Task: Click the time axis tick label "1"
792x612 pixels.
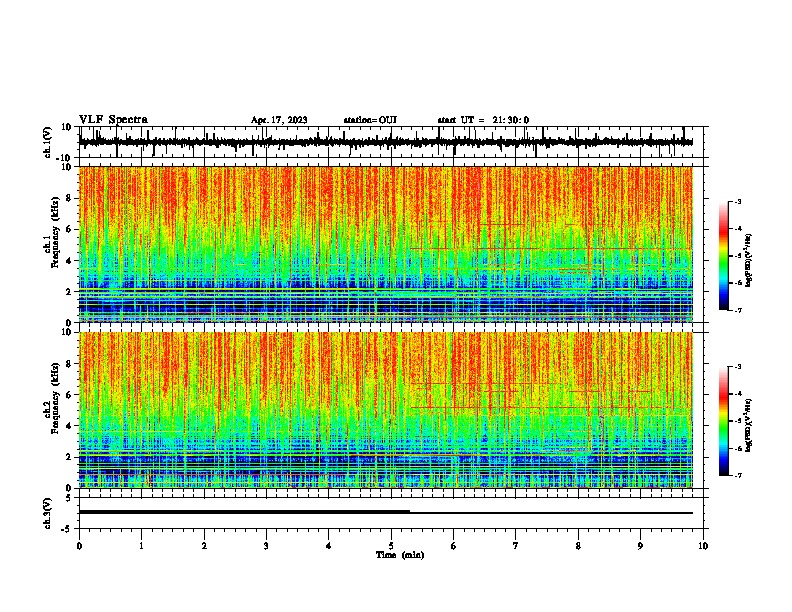Action: [141, 546]
